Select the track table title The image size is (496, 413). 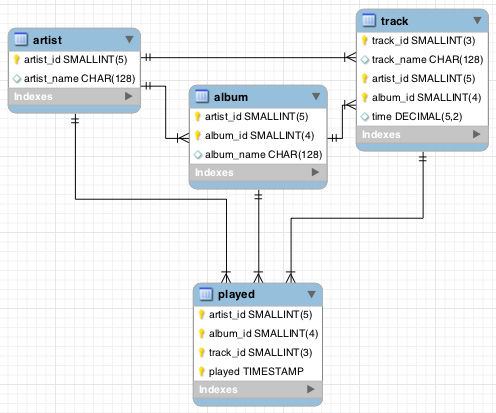pos(394,21)
